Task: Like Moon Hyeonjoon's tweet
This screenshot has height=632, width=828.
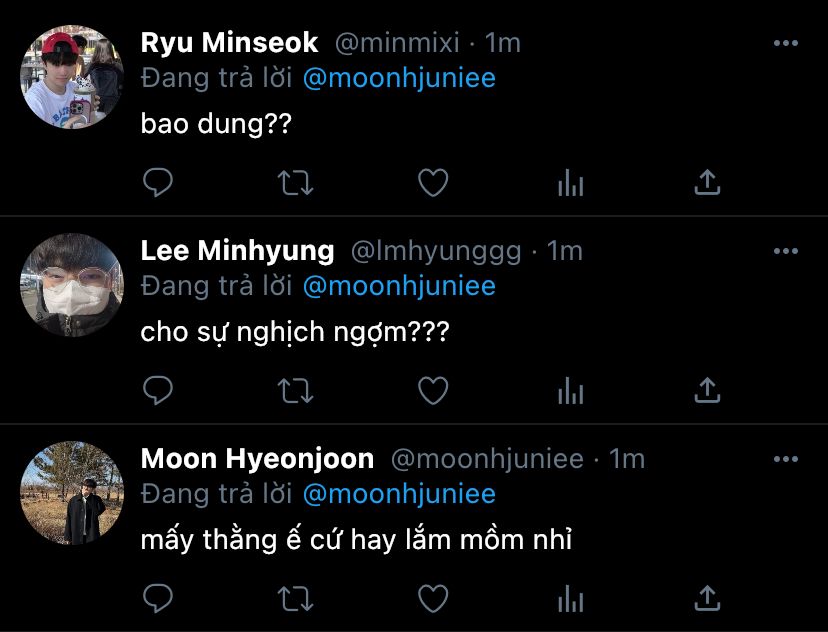Action: click(x=432, y=598)
